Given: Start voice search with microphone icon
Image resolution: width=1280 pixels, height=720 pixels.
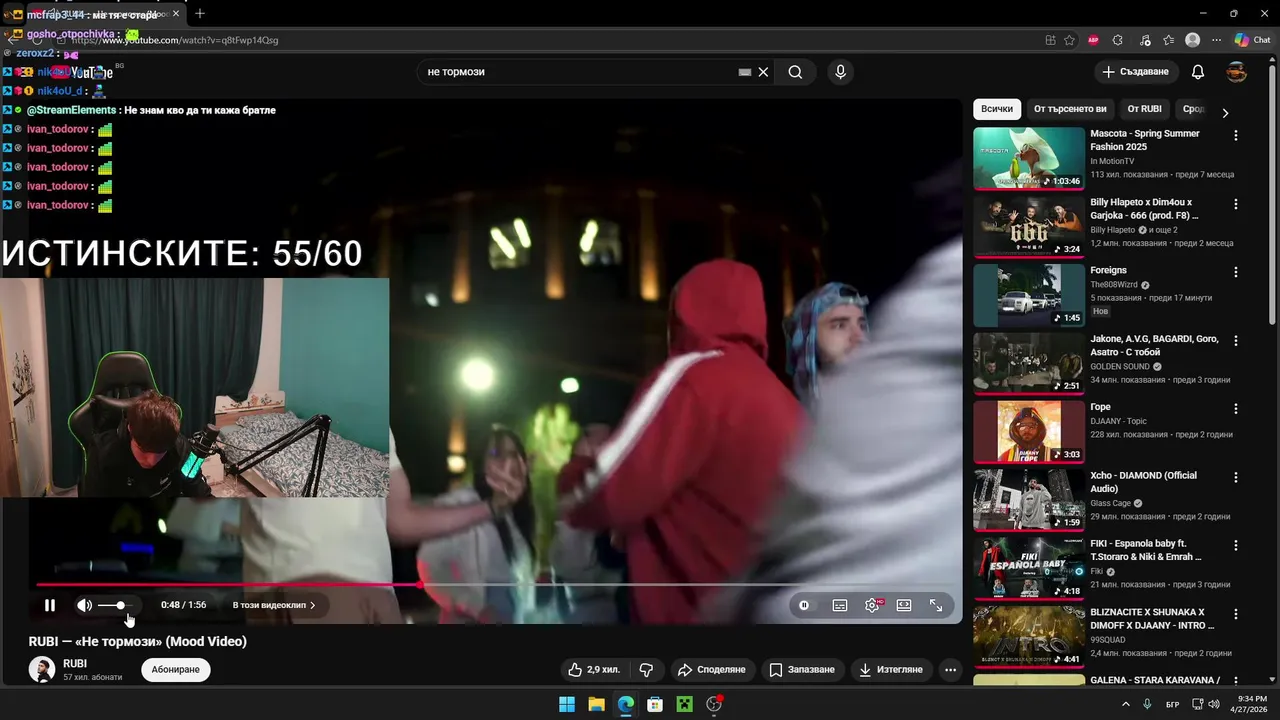Looking at the screenshot, I should [840, 72].
